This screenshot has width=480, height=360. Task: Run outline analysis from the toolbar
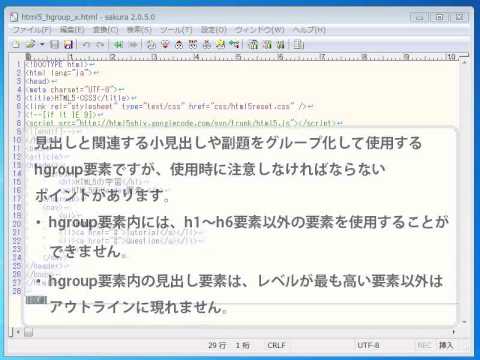[234, 44]
